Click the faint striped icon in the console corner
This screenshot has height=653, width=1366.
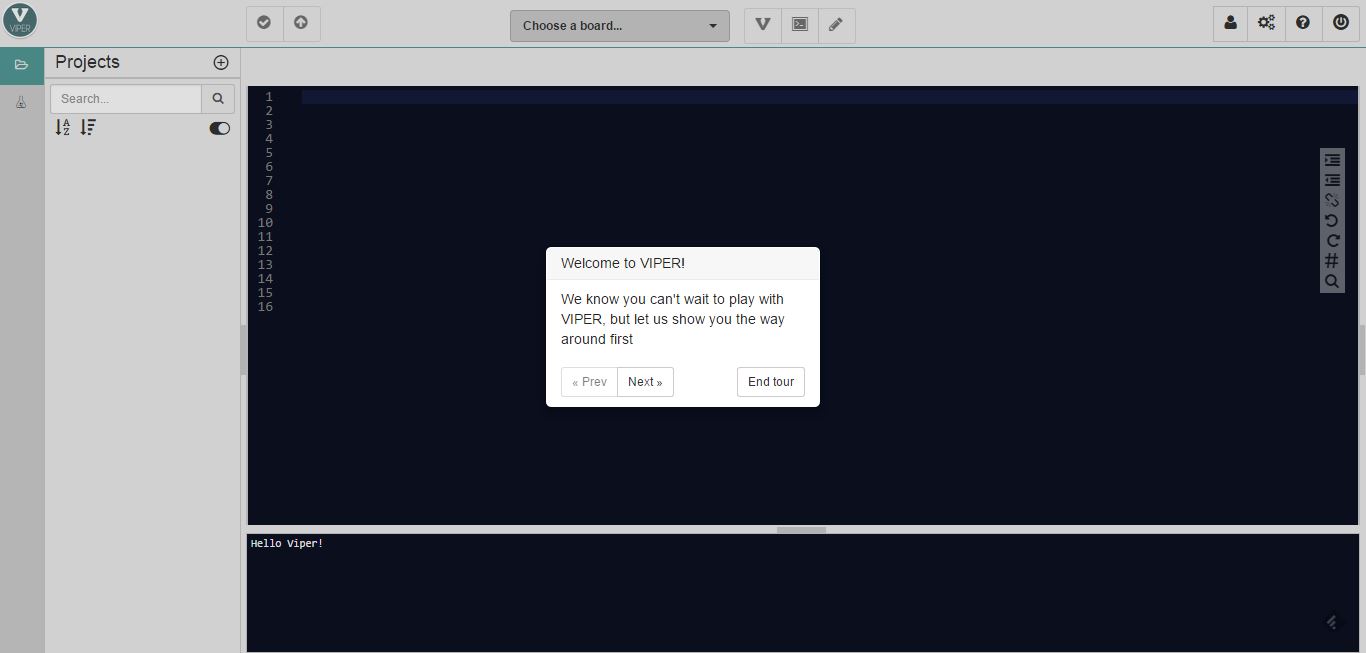pos(1332,622)
